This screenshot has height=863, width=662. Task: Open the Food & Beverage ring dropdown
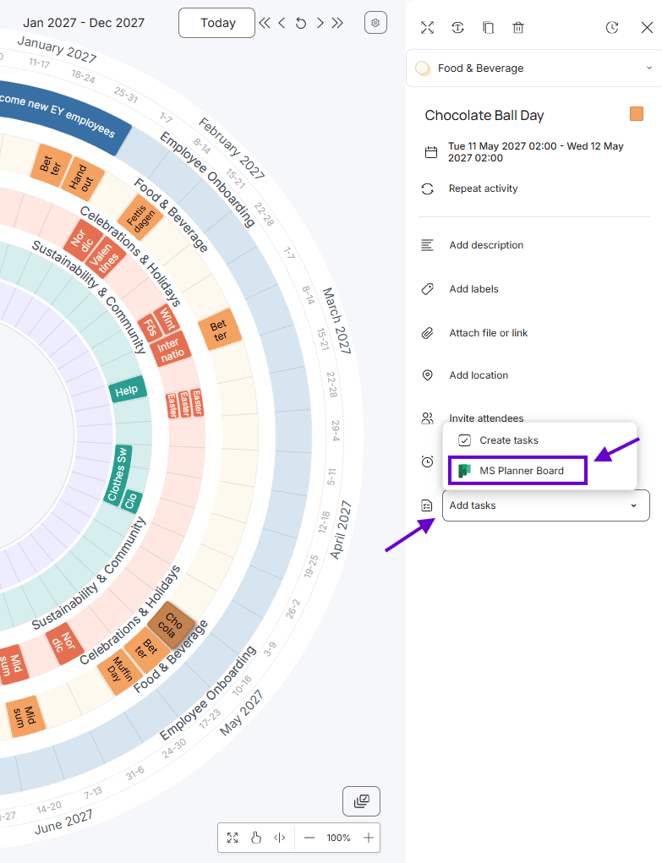pos(534,68)
